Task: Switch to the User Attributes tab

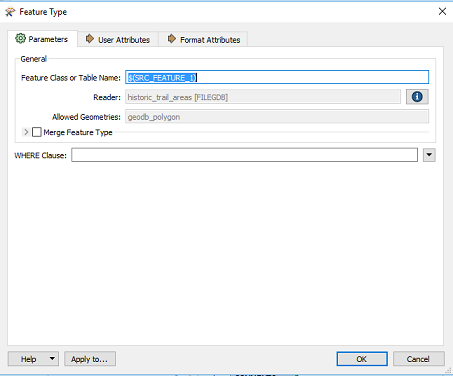Action: 118,40
